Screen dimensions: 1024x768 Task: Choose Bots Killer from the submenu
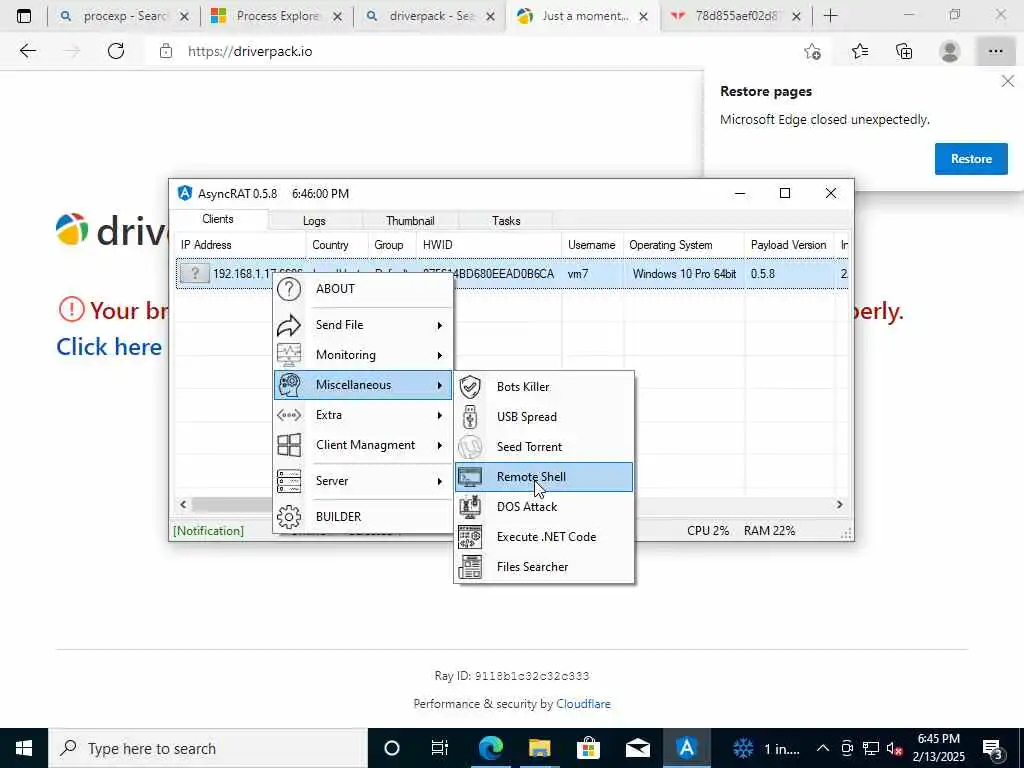point(544,387)
